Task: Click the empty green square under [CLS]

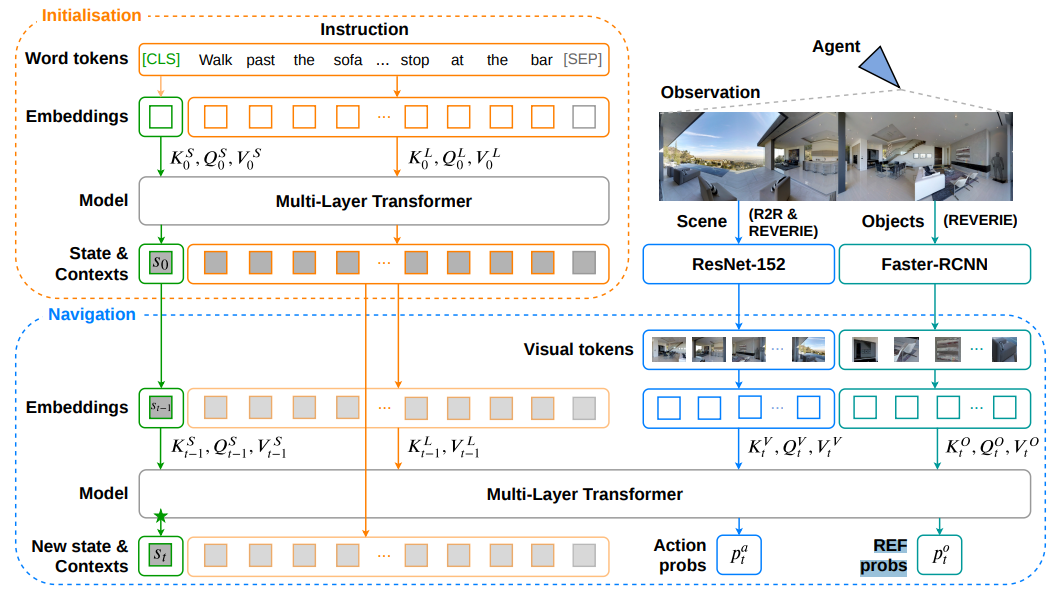Action: 160,117
